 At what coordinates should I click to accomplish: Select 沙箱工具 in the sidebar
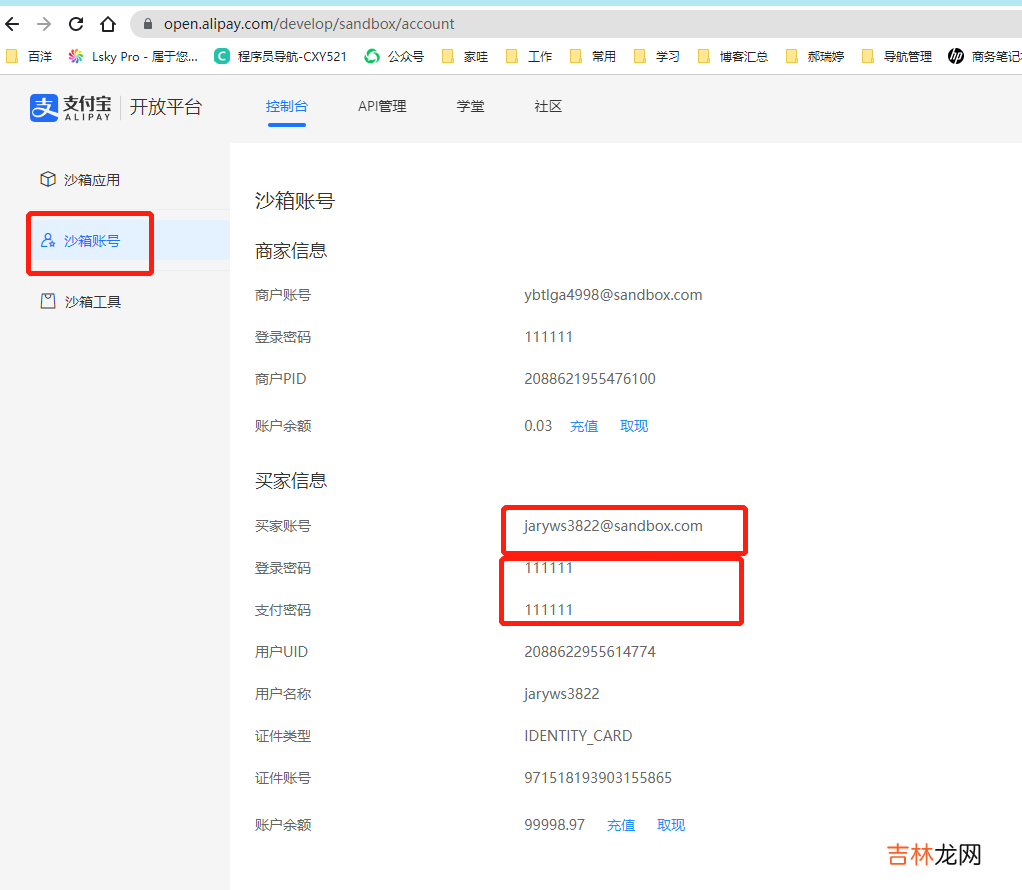92,301
